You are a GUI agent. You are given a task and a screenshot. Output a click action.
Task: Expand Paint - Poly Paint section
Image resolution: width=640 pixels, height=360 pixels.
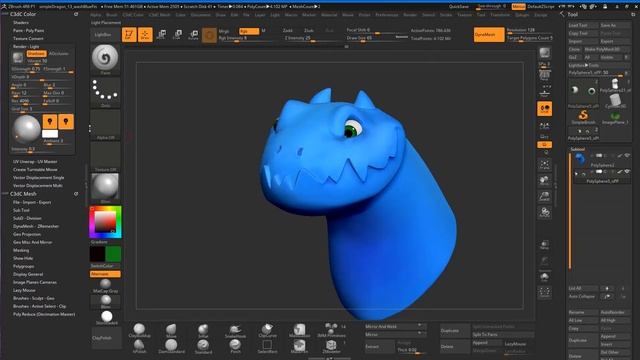coord(29,31)
